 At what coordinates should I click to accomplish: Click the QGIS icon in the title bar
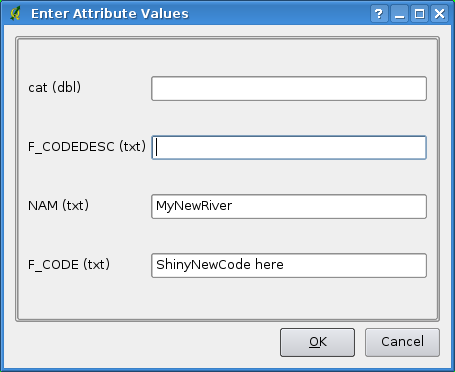click(x=15, y=14)
